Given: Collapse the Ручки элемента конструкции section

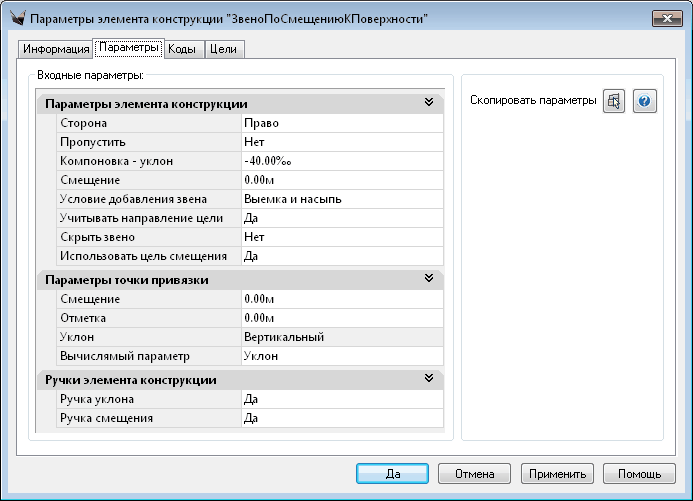Looking at the screenshot, I should tap(428, 379).
